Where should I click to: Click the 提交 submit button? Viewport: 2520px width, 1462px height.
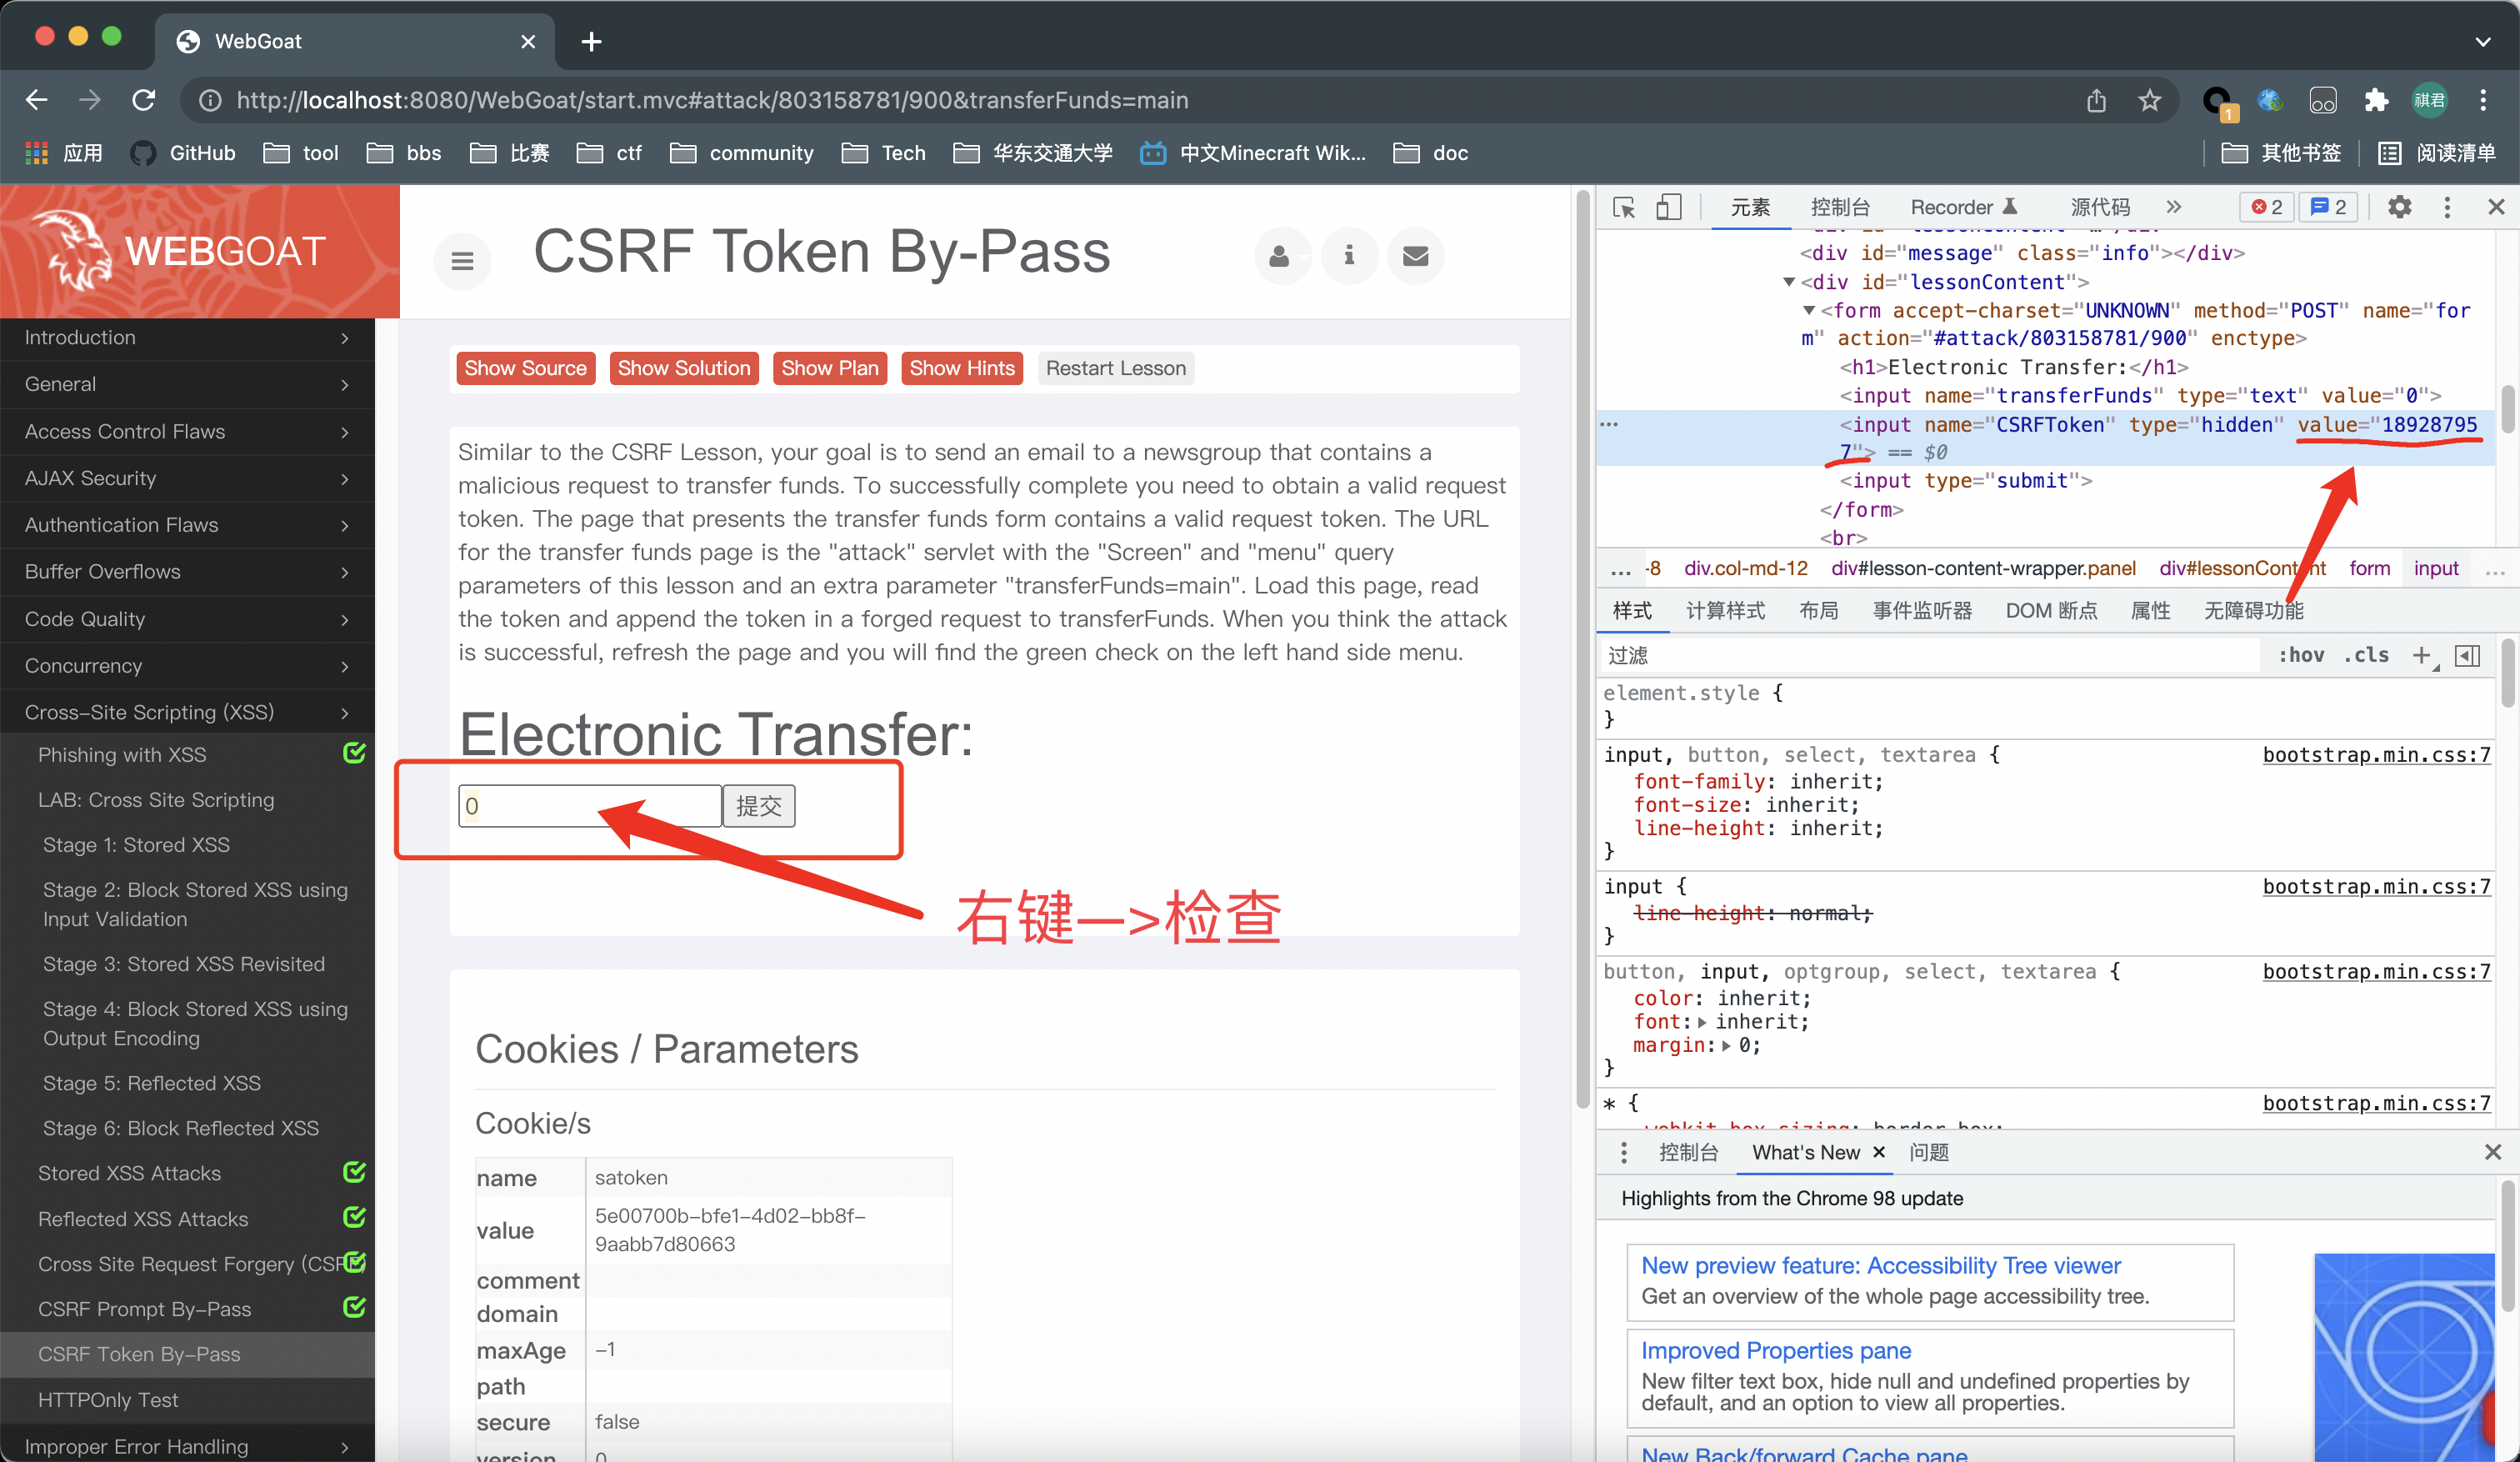[x=759, y=806]
